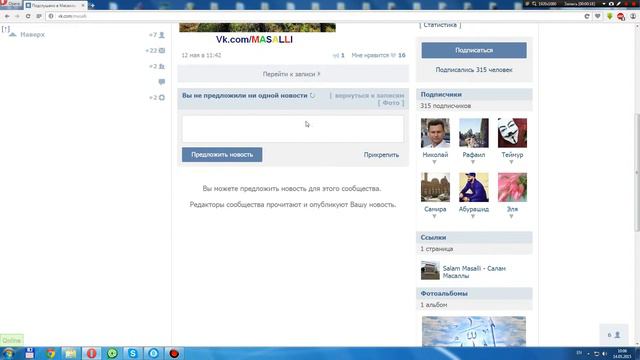Click the Перейти к записи link
Image resolution: width=640 pixels, height=360 pixels.
pyautogui.click(x=291, y=74)
